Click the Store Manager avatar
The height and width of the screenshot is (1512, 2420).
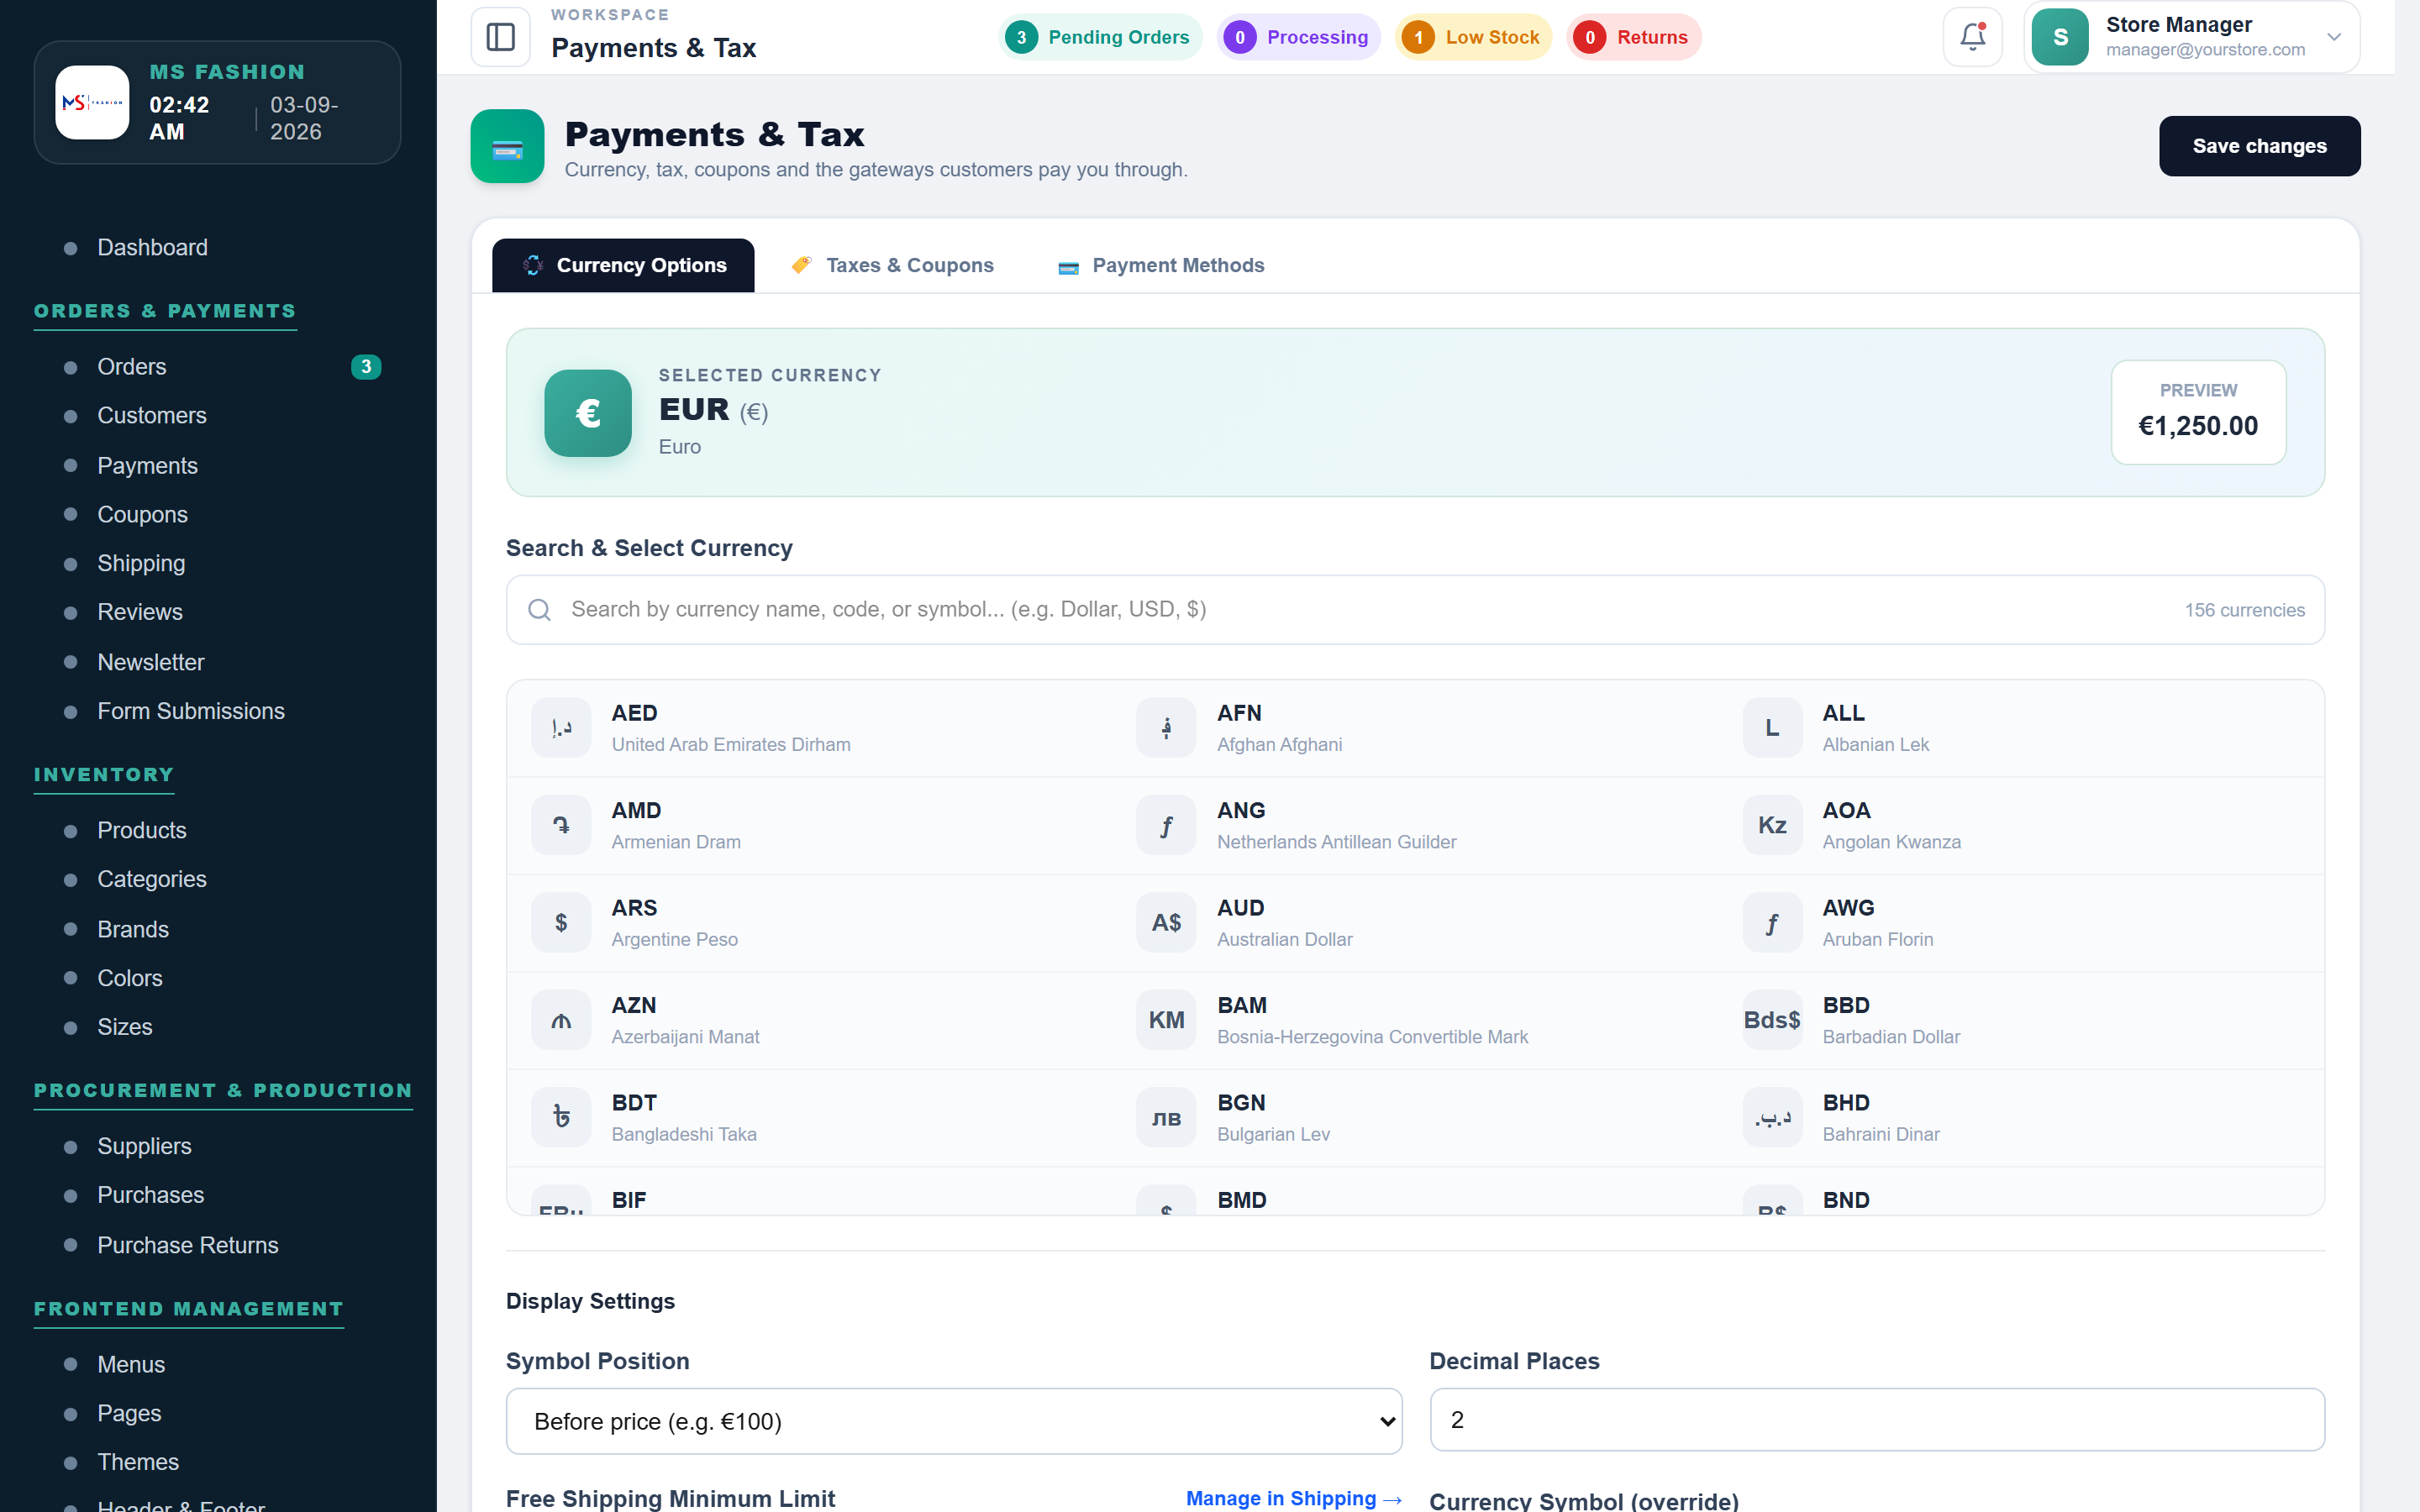pos(2060,37)
